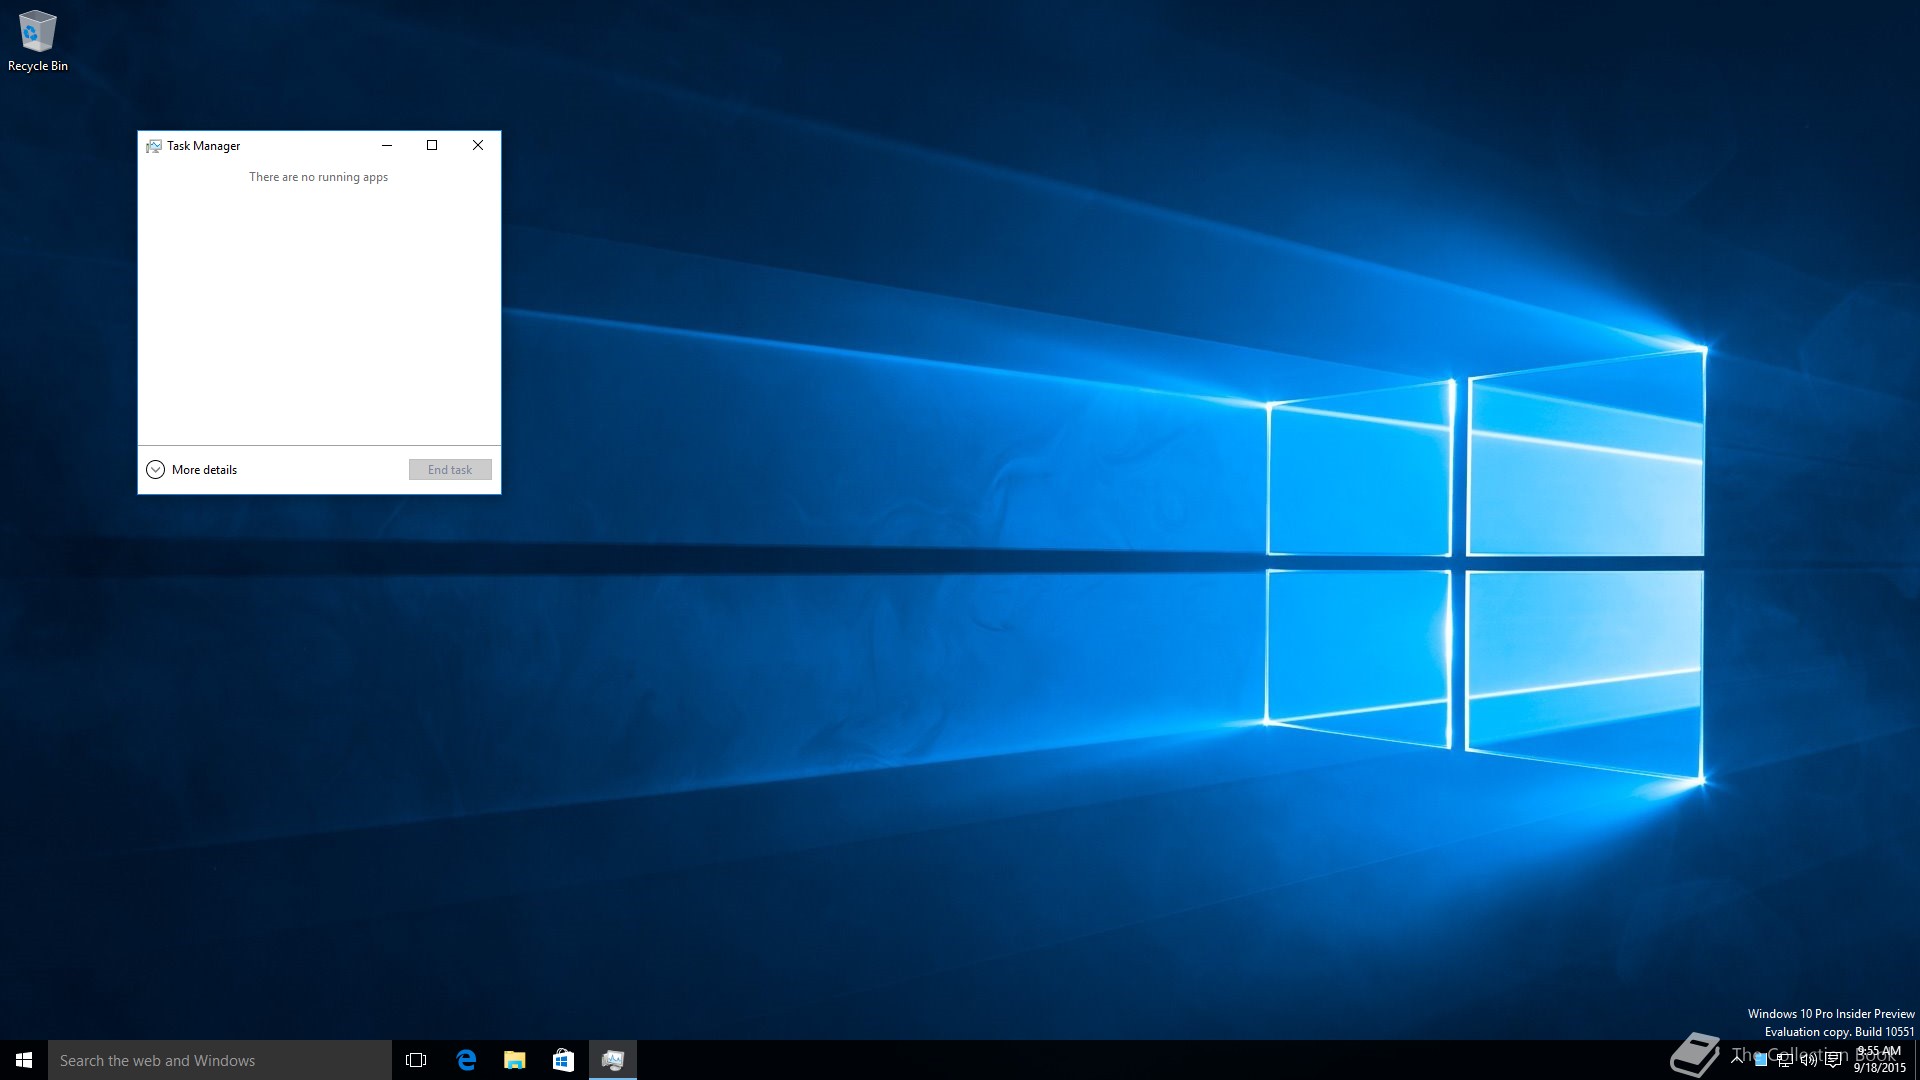Open the Windows Start menu
The image size is (1920, 1080).
click(x=24, y=1060)
